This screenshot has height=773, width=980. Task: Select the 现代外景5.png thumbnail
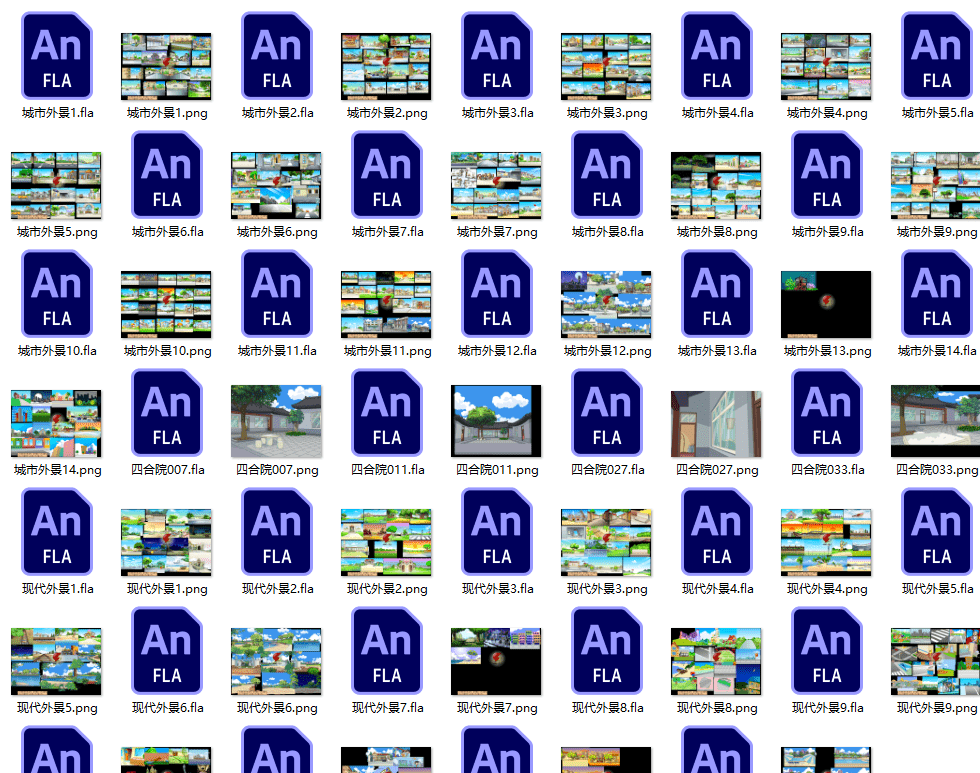click(x=56, y=661)
